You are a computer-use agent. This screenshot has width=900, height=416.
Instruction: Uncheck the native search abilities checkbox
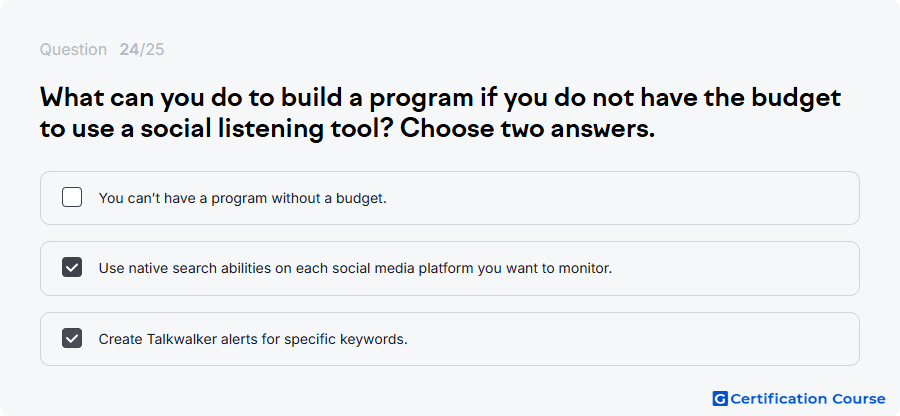[72, 267]
